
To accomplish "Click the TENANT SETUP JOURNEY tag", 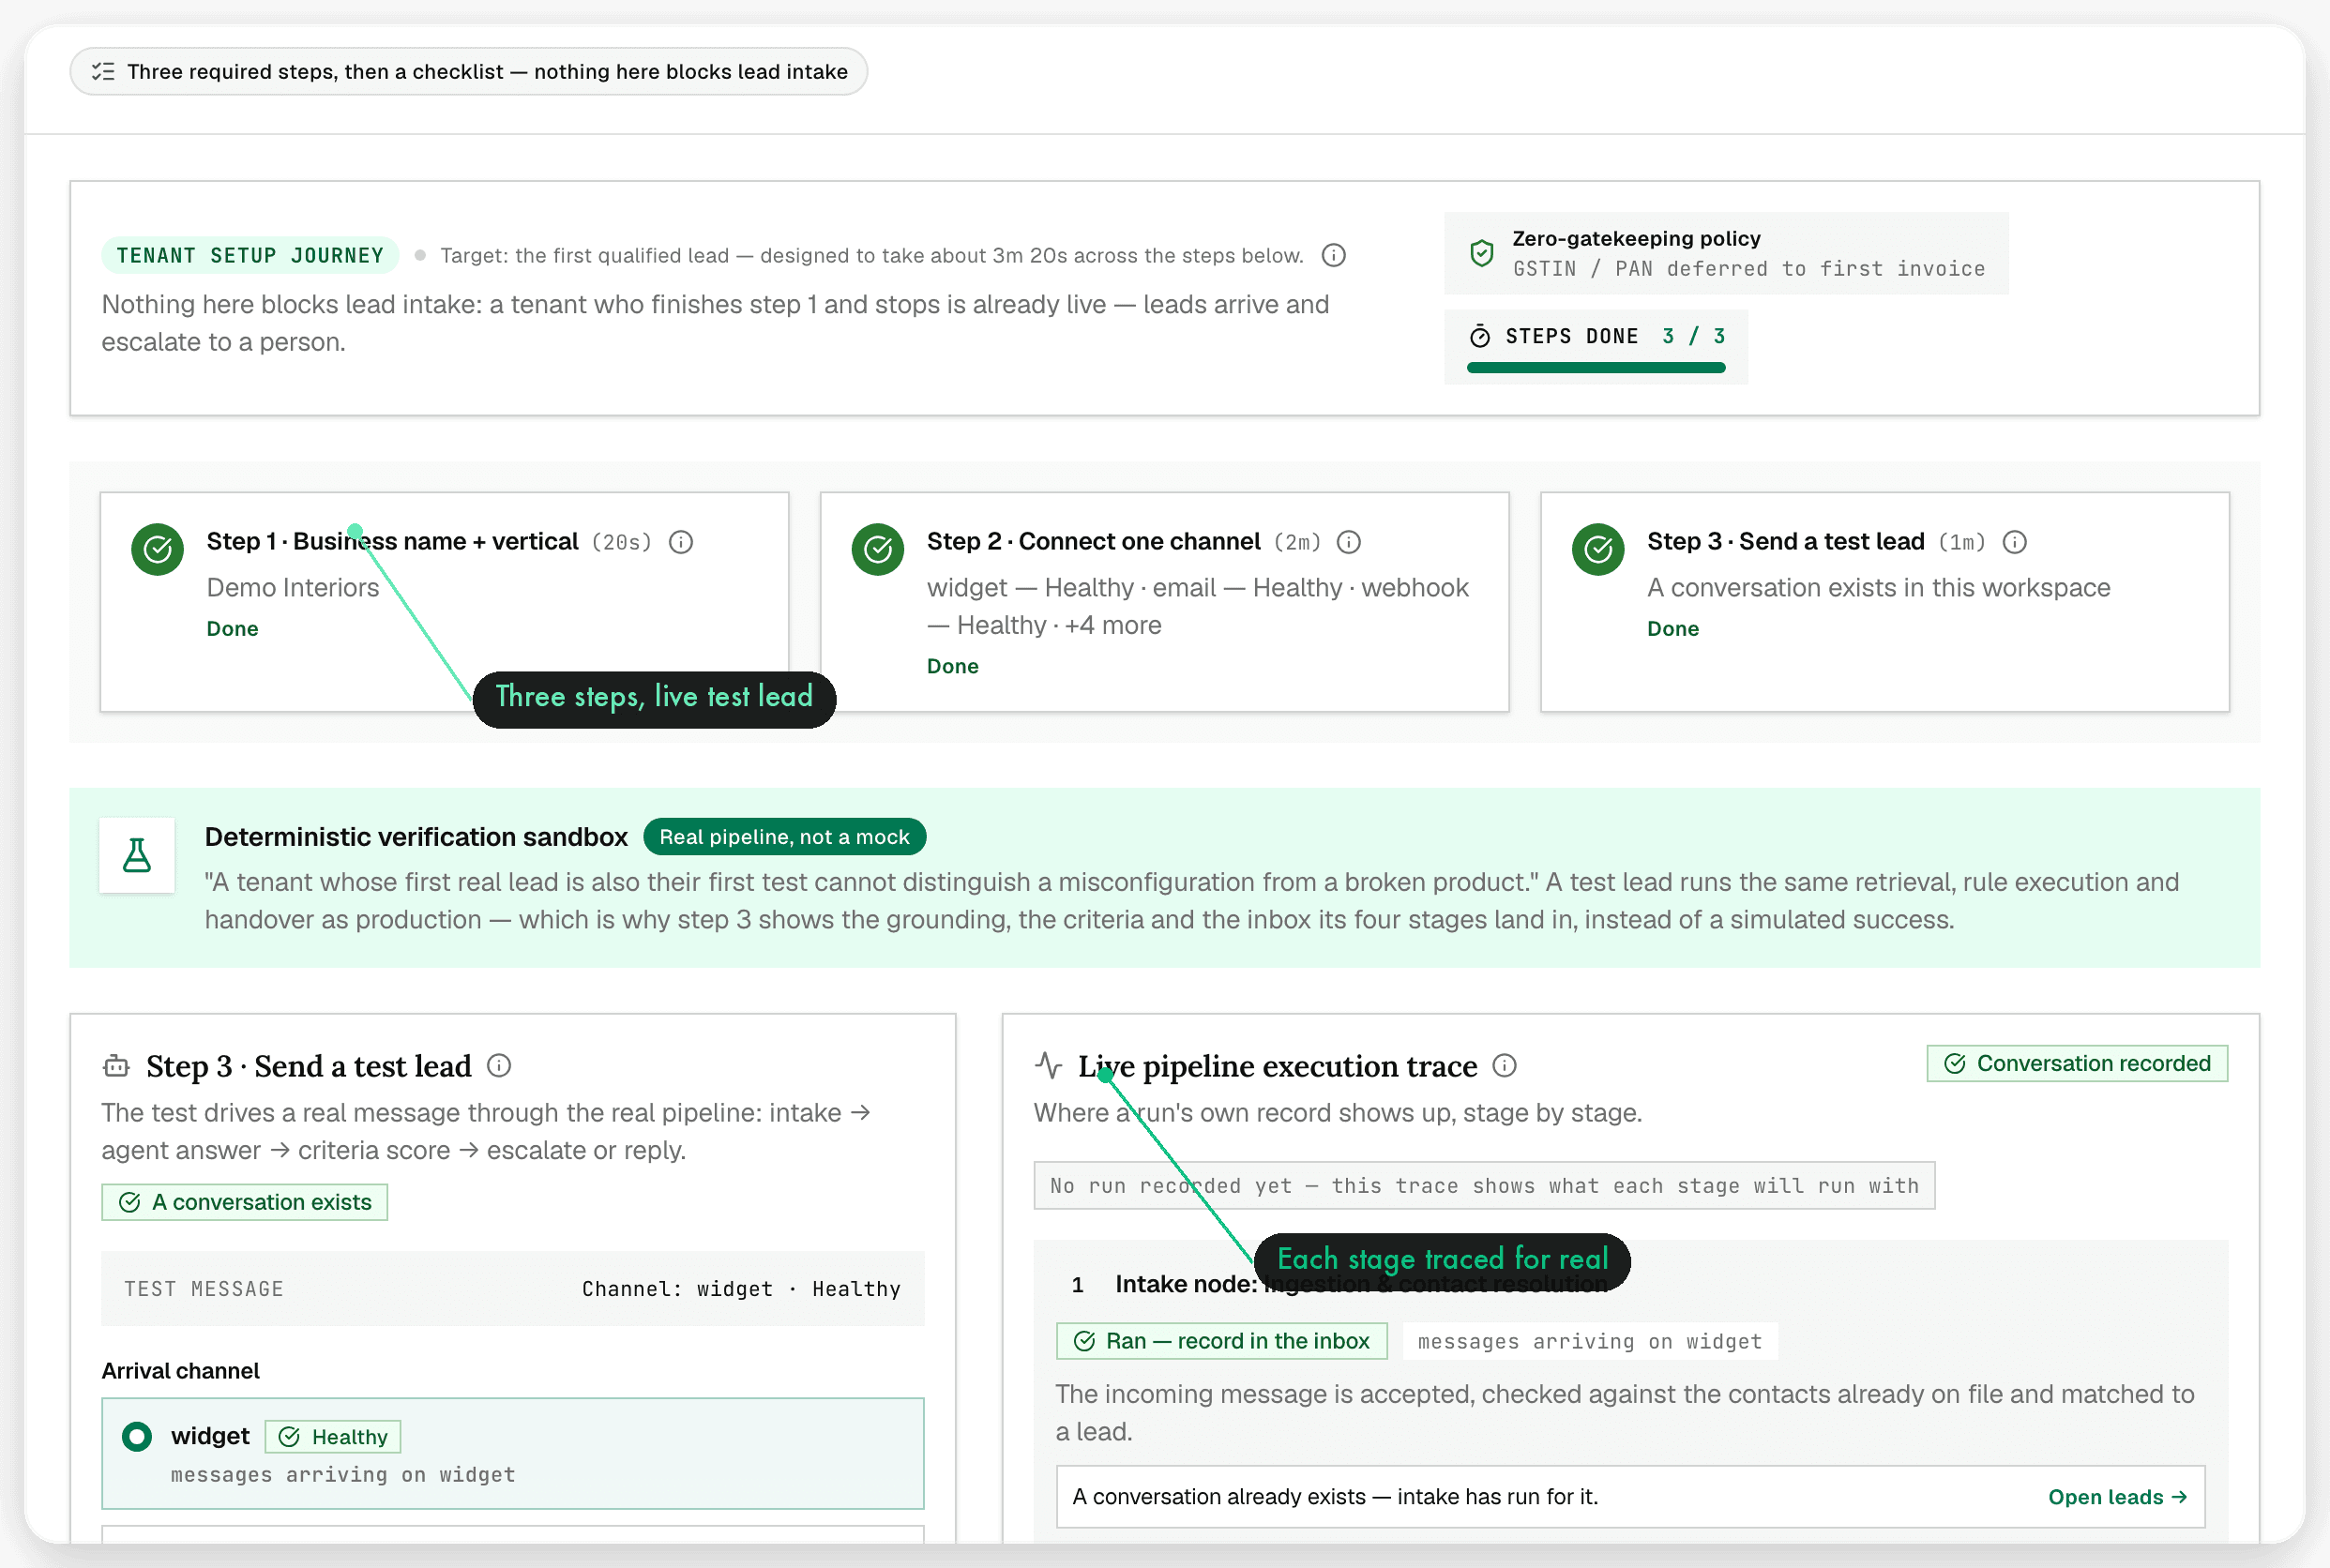I will click(250, 256).
